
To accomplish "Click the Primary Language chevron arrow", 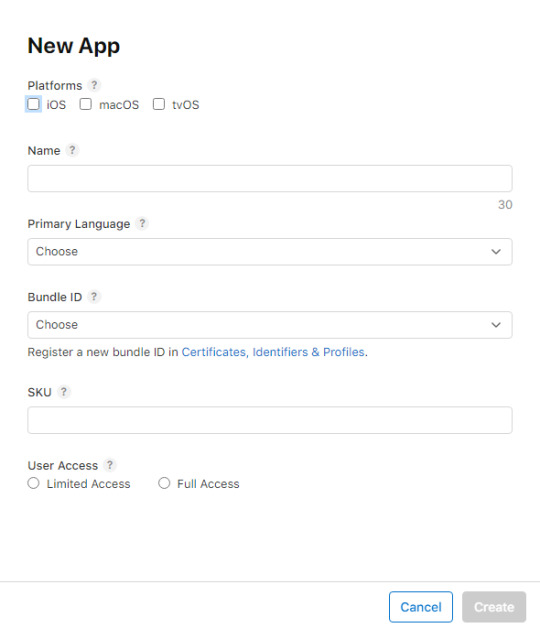I will click(x=496, y=252).
